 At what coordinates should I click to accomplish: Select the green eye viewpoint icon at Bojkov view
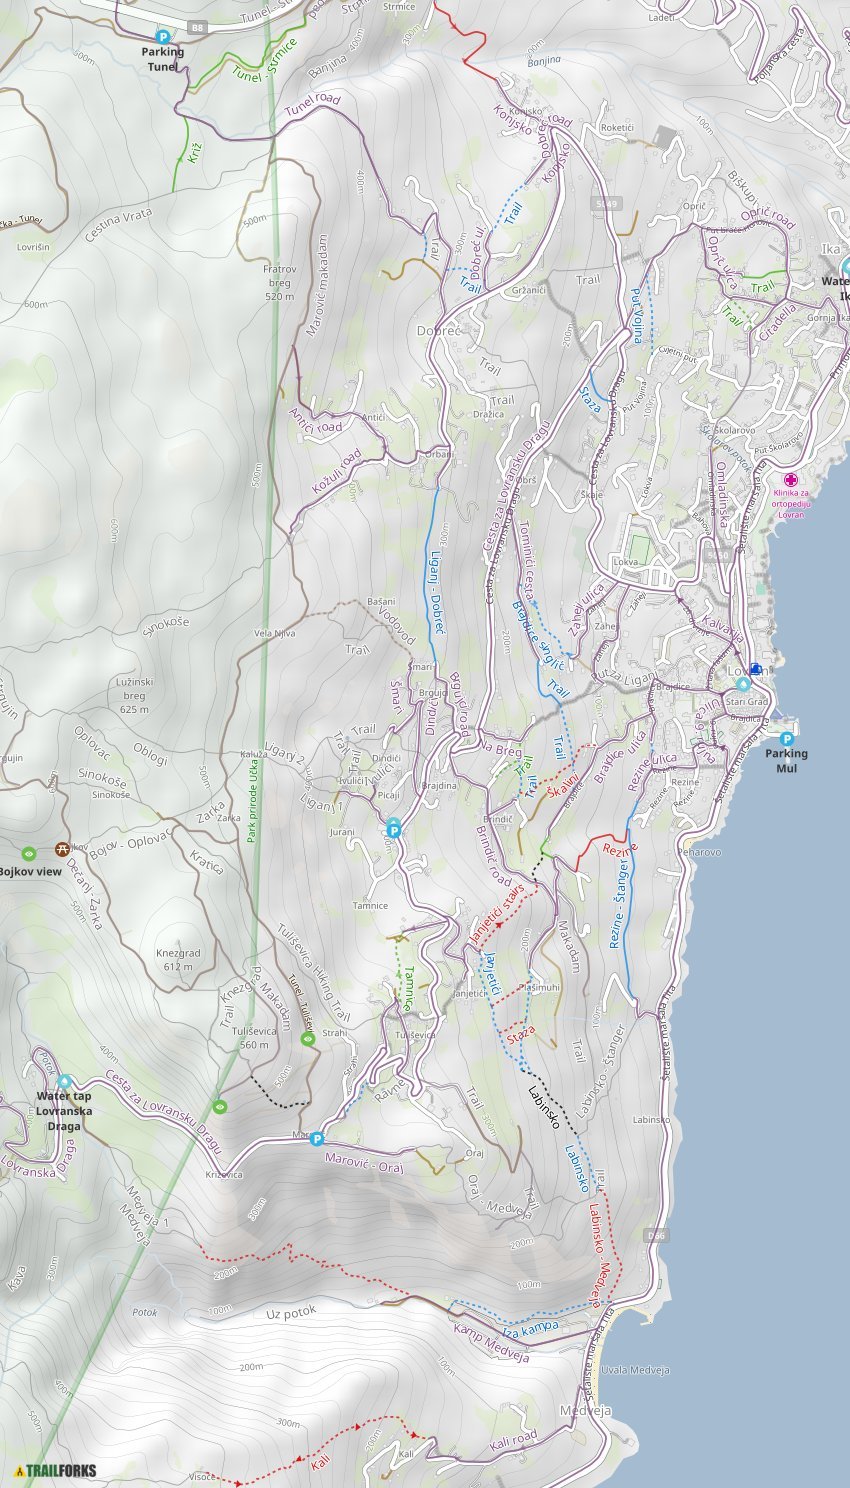(28, 854)
